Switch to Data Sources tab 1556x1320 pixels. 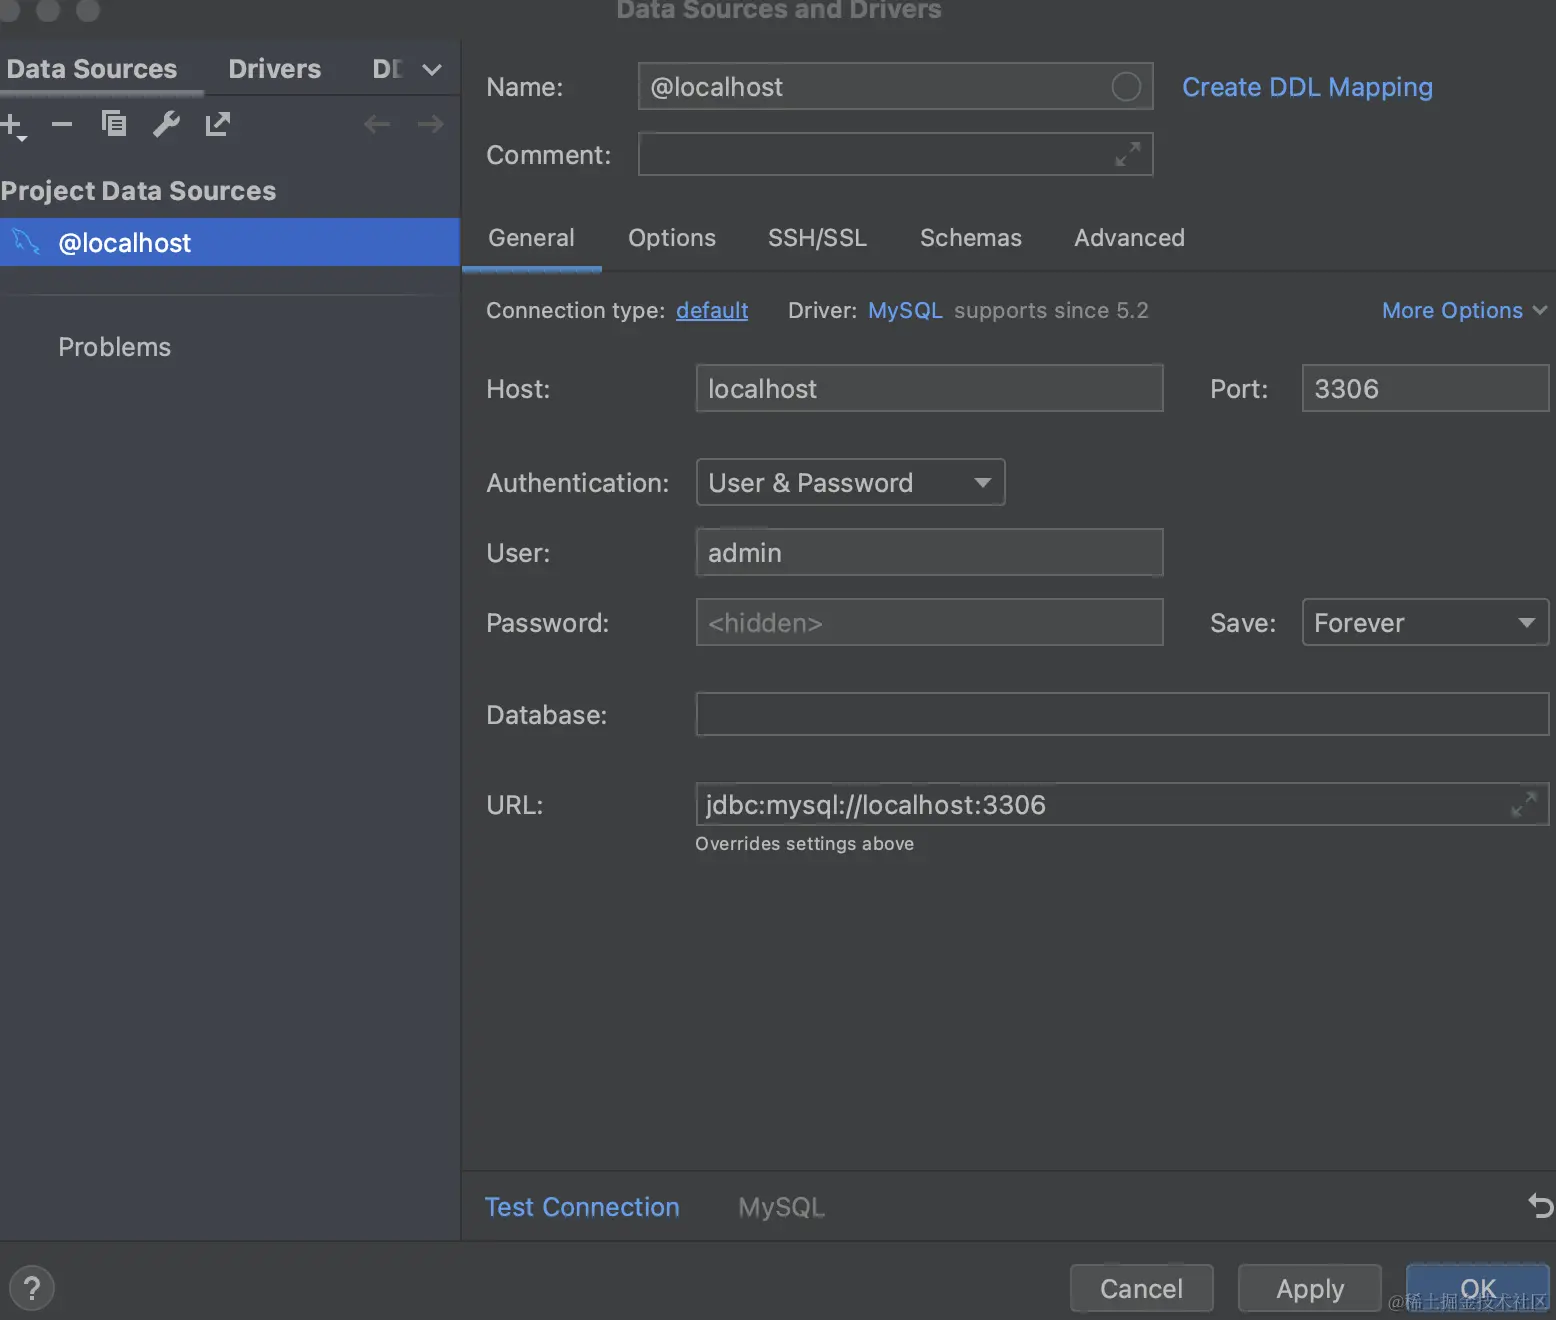pyautogui.click(x=92, y=69)
